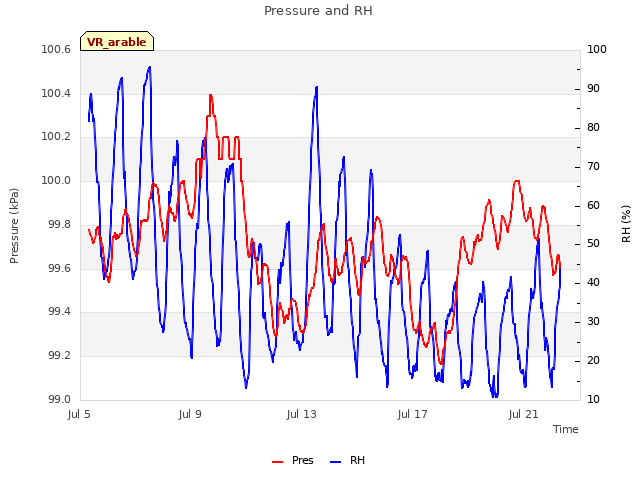640x480 pixels.
Task: Click the Jul 17 x-axis tick label
Action: (413, 414)
